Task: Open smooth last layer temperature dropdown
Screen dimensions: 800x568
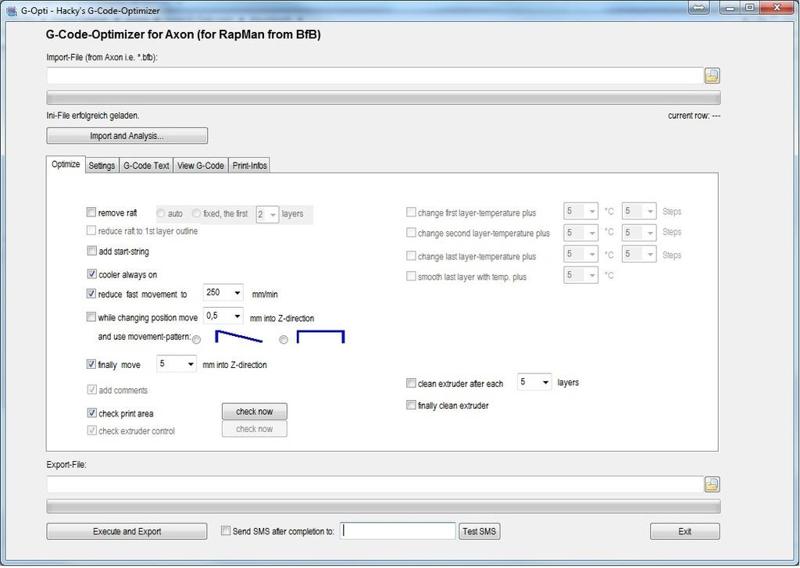Action: pos(592,276)
